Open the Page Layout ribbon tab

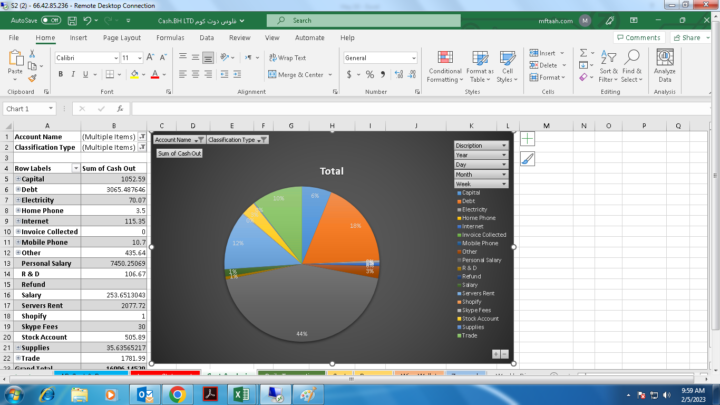tap(122, 38)
